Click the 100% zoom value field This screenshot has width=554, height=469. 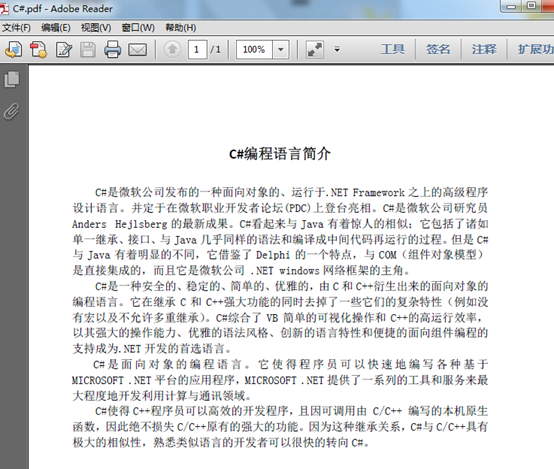click(254, 49)
